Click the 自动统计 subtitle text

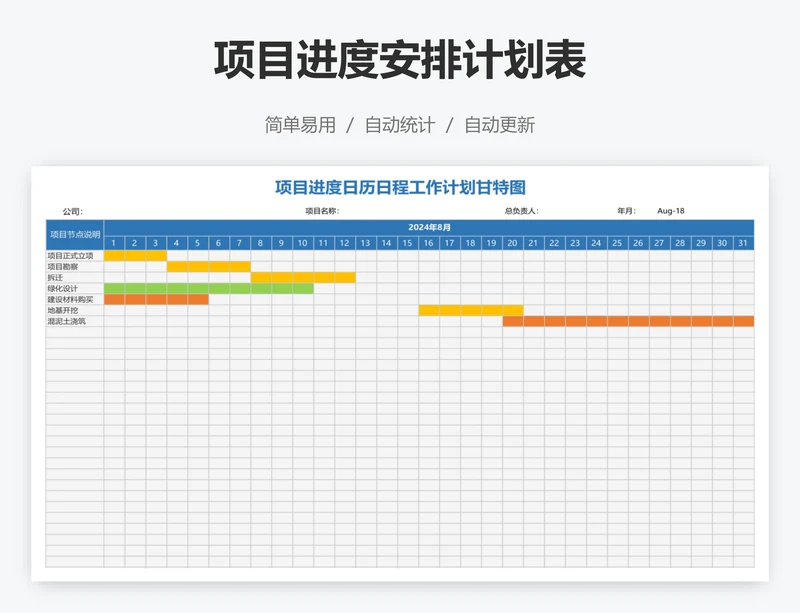(x=400, y=125)
